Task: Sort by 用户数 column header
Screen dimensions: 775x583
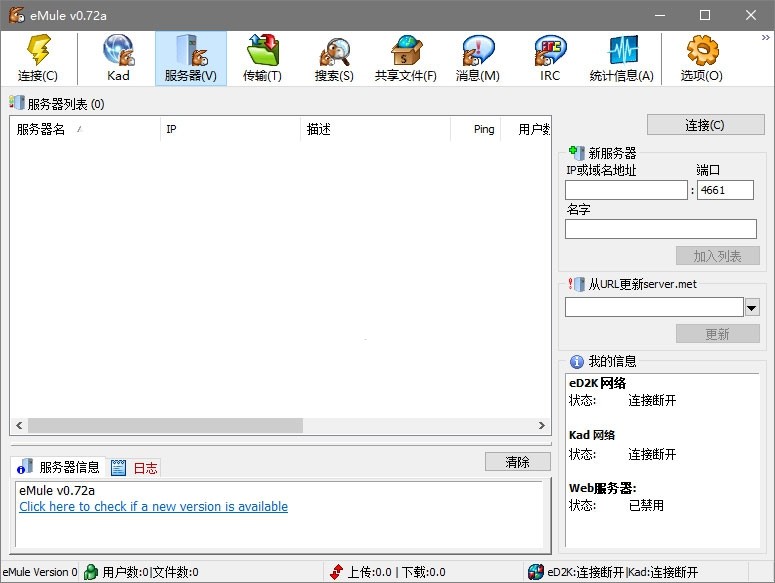Action: (526, 129)
